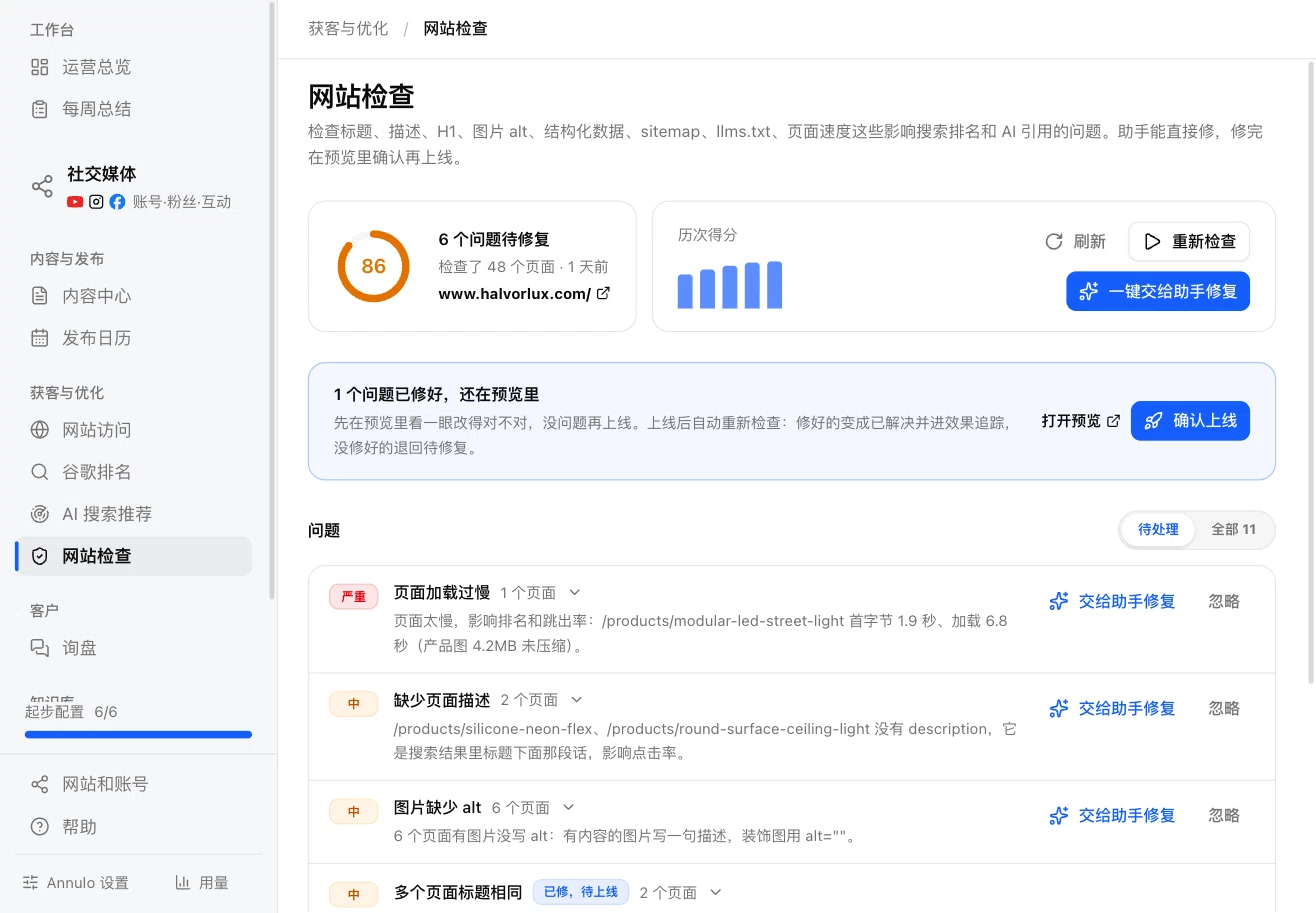Open 每周总结 in the sidebar
The height and width of the screenshot is (913, 1316).
(x=134, y=109)
